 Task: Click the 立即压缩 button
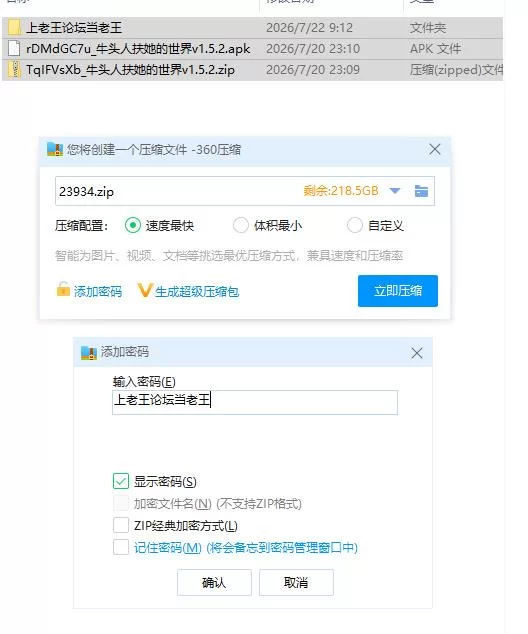[x=398, y=291]
